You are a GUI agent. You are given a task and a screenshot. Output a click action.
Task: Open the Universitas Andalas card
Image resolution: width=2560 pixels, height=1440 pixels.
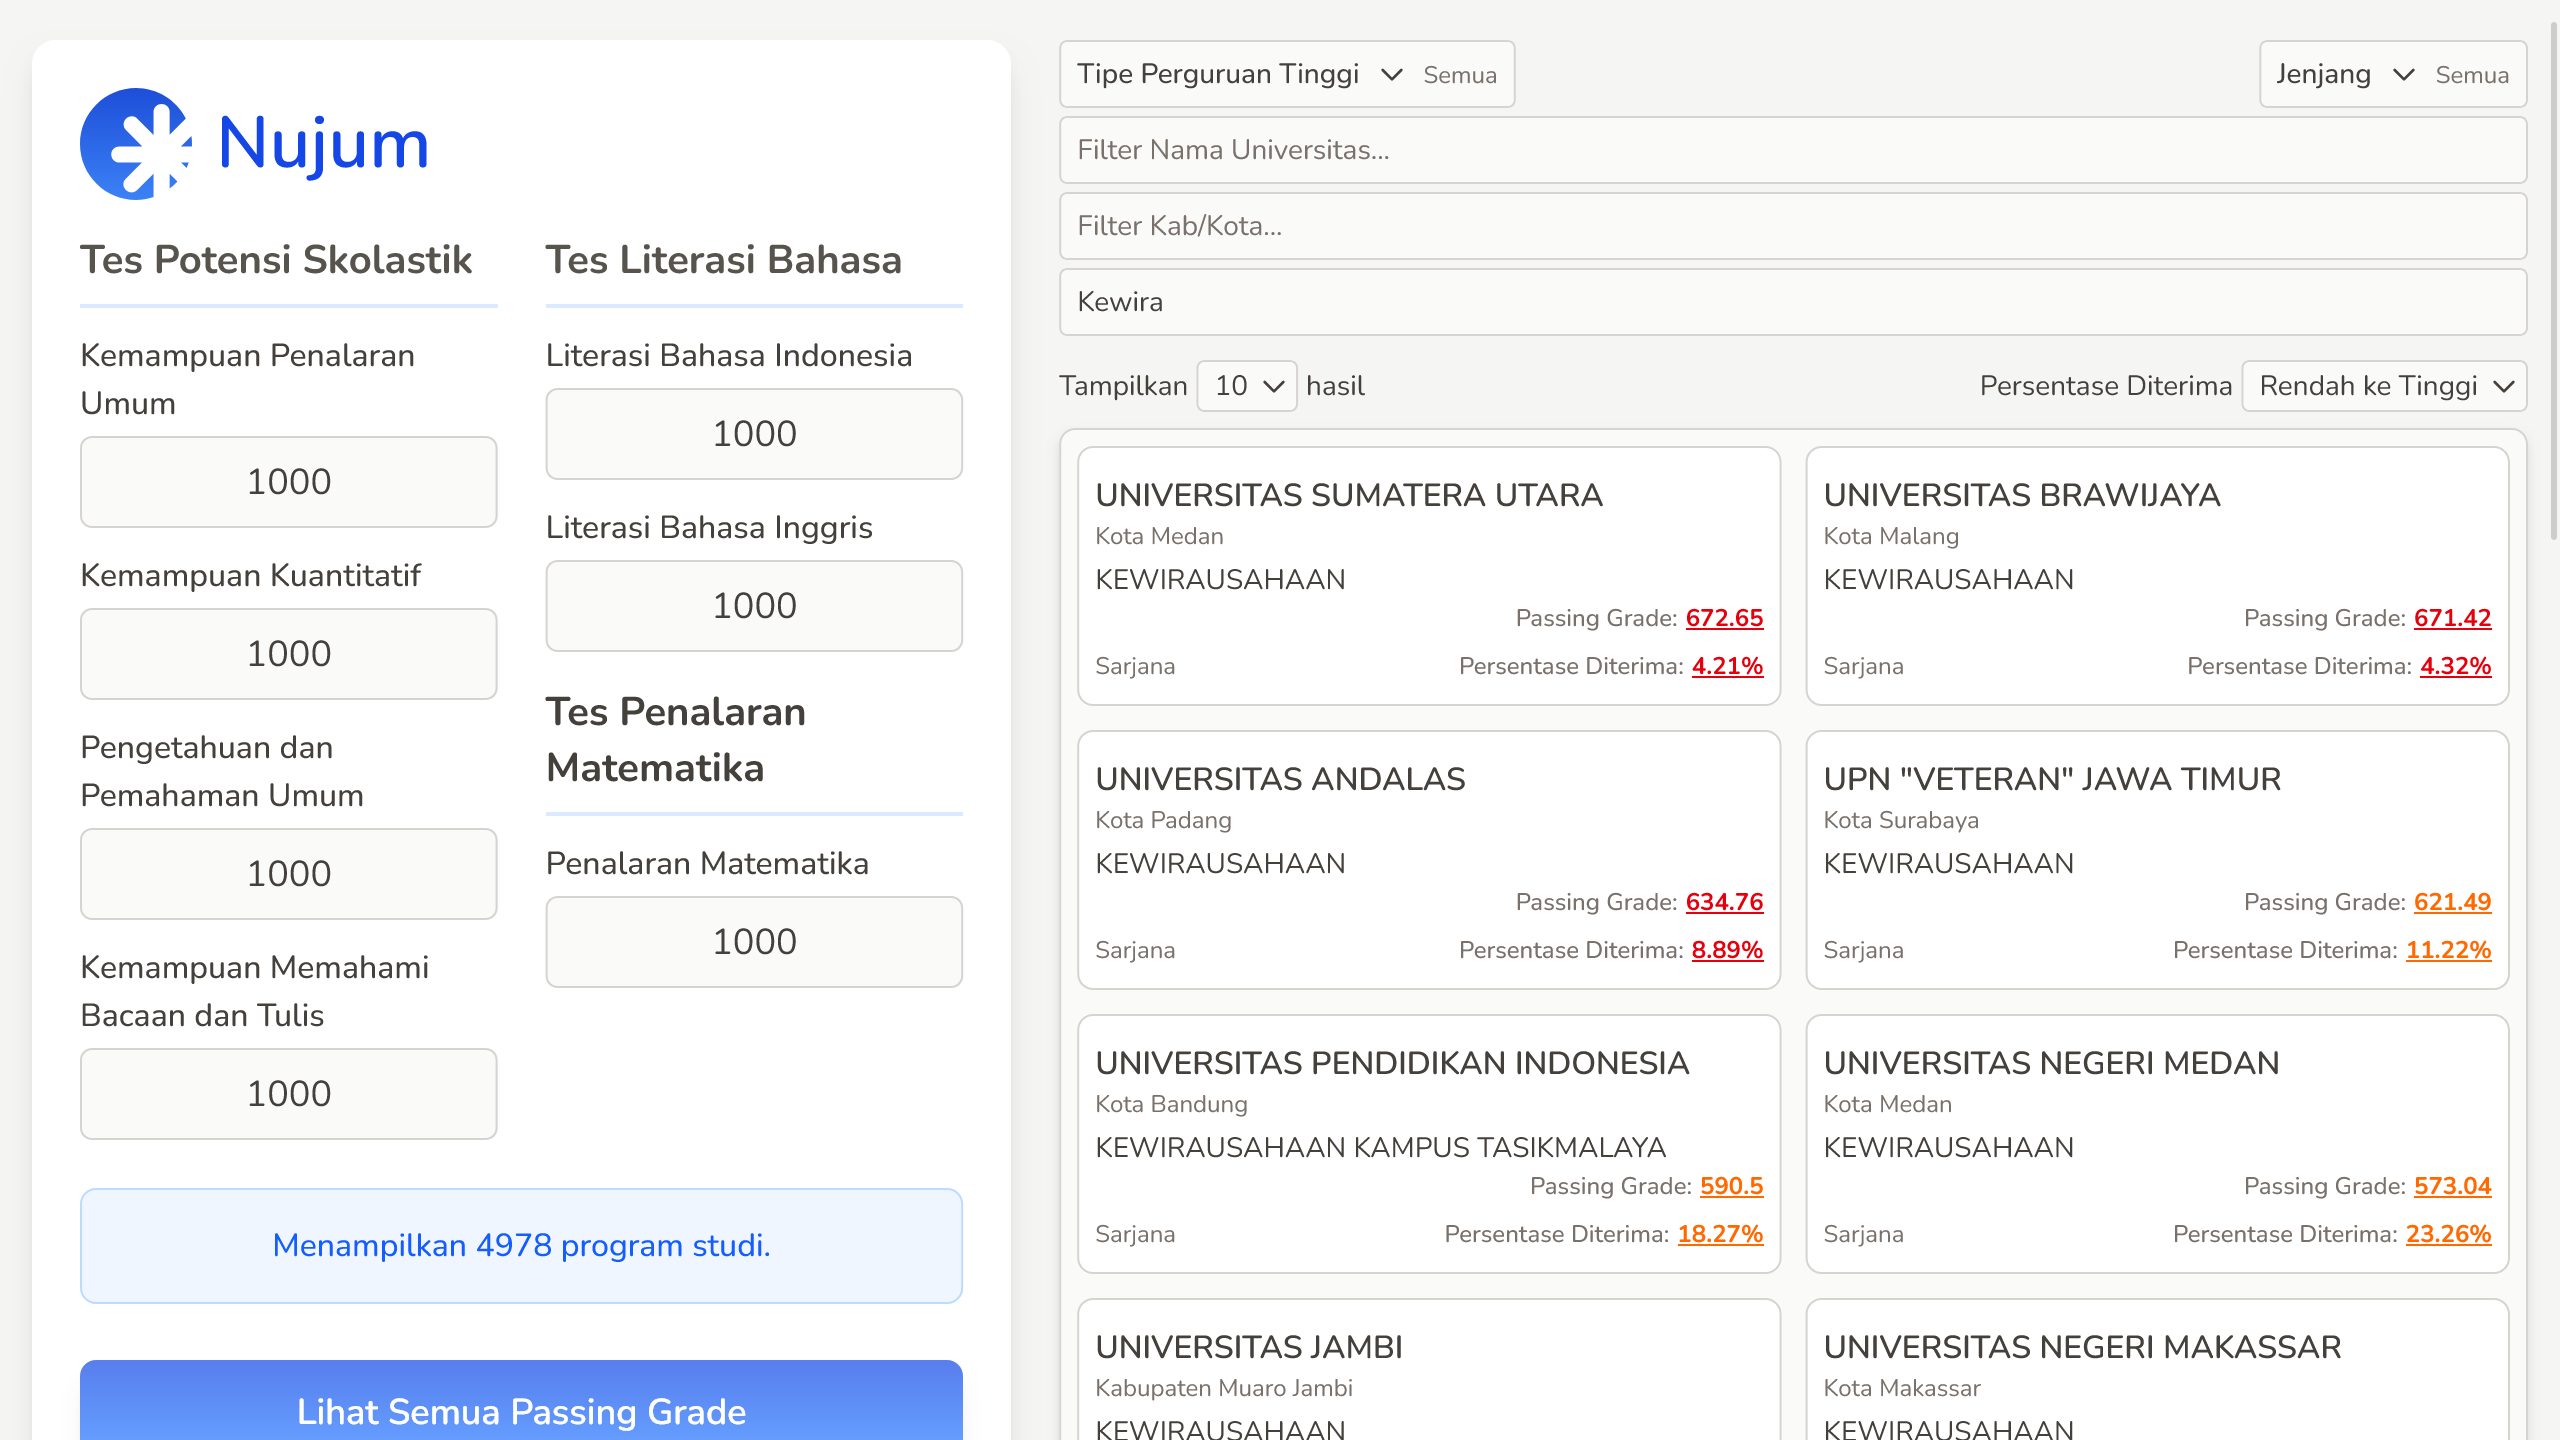pos(1429,860)
